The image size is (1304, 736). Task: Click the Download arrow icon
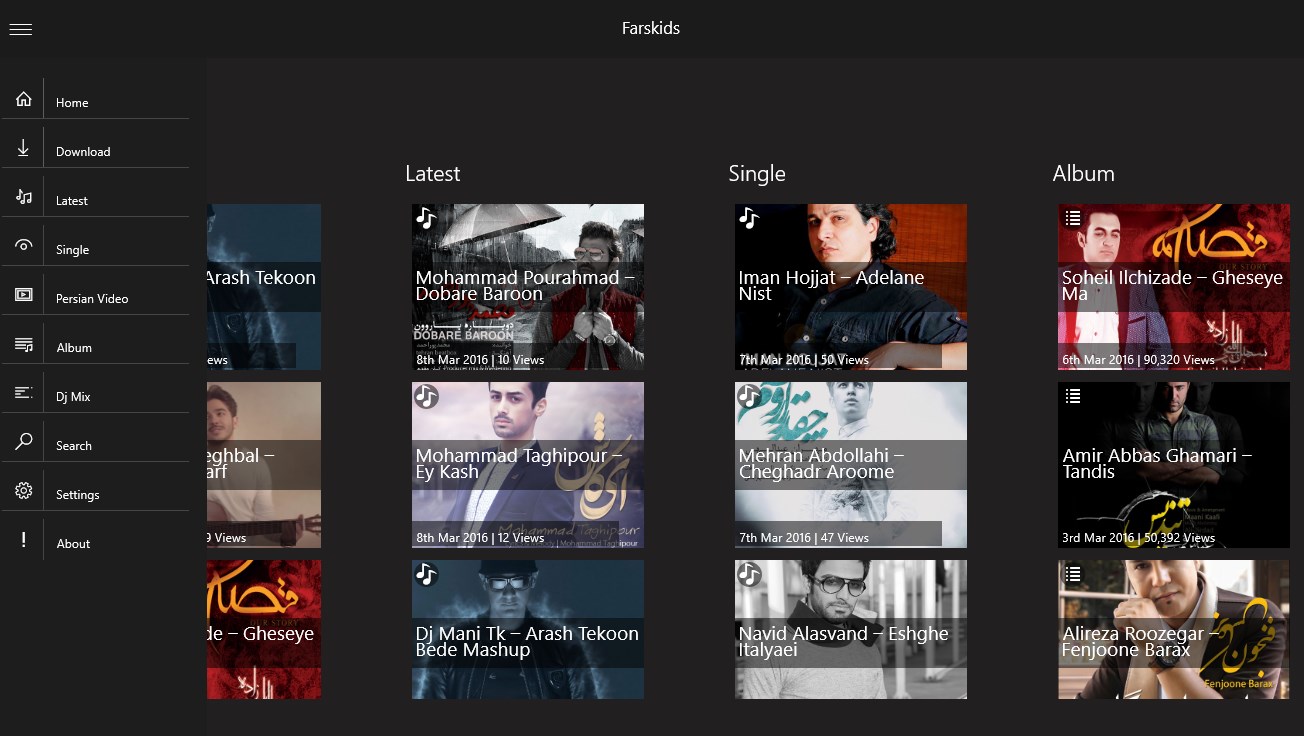[x=23, y=148]
